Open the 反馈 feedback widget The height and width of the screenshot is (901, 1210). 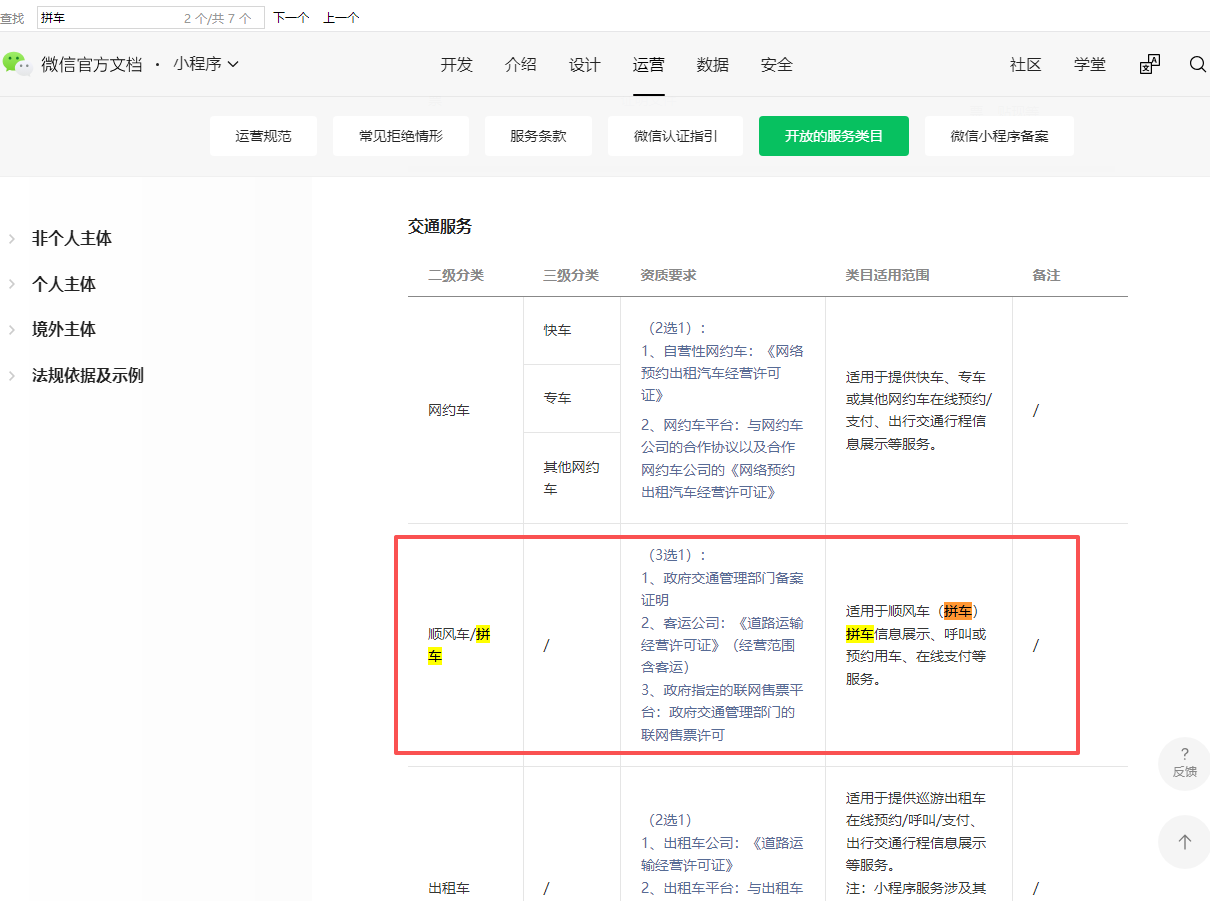click(x=1184, y=764)
